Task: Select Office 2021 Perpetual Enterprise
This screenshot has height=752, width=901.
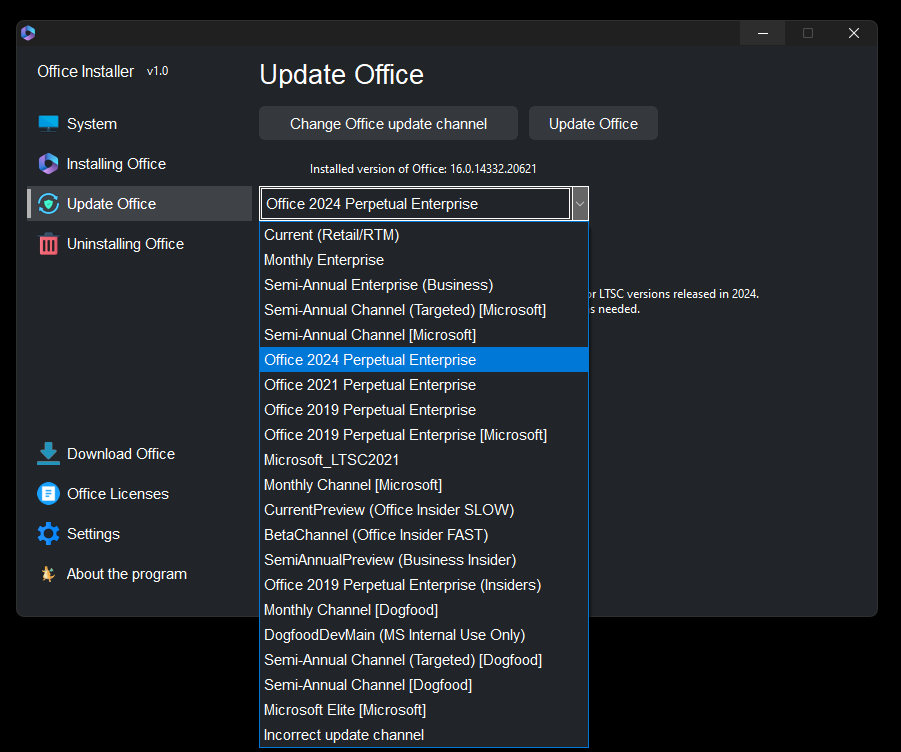Action: (x=424, y=385)
